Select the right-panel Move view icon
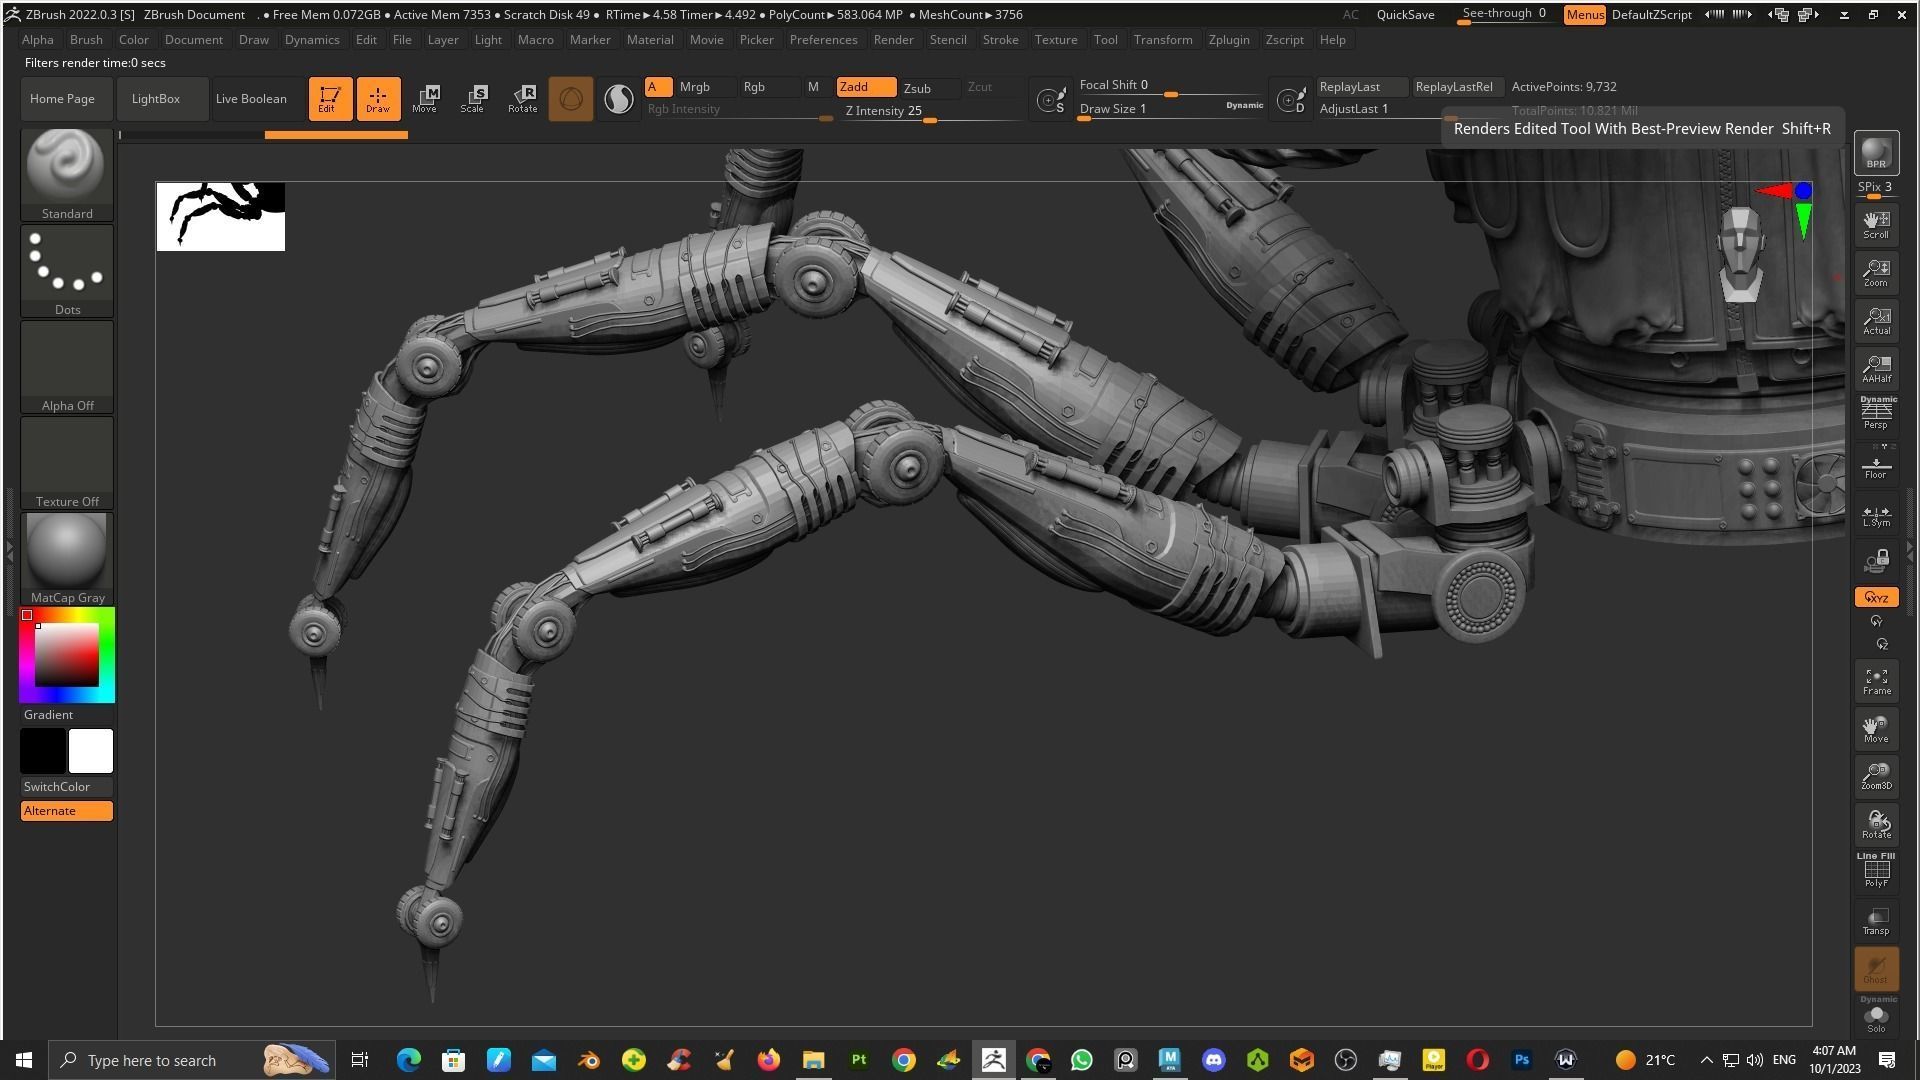 (x=1876, y=730)
